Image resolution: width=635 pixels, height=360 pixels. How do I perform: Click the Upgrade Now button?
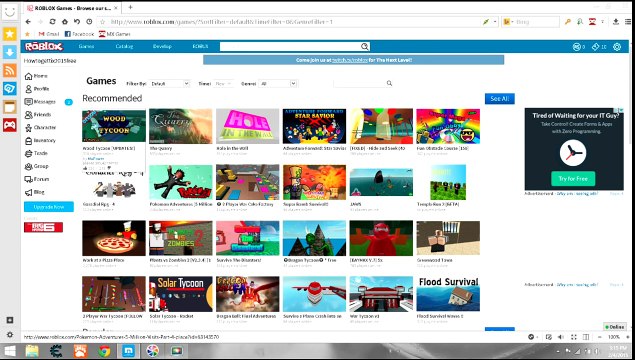(49, 207)
